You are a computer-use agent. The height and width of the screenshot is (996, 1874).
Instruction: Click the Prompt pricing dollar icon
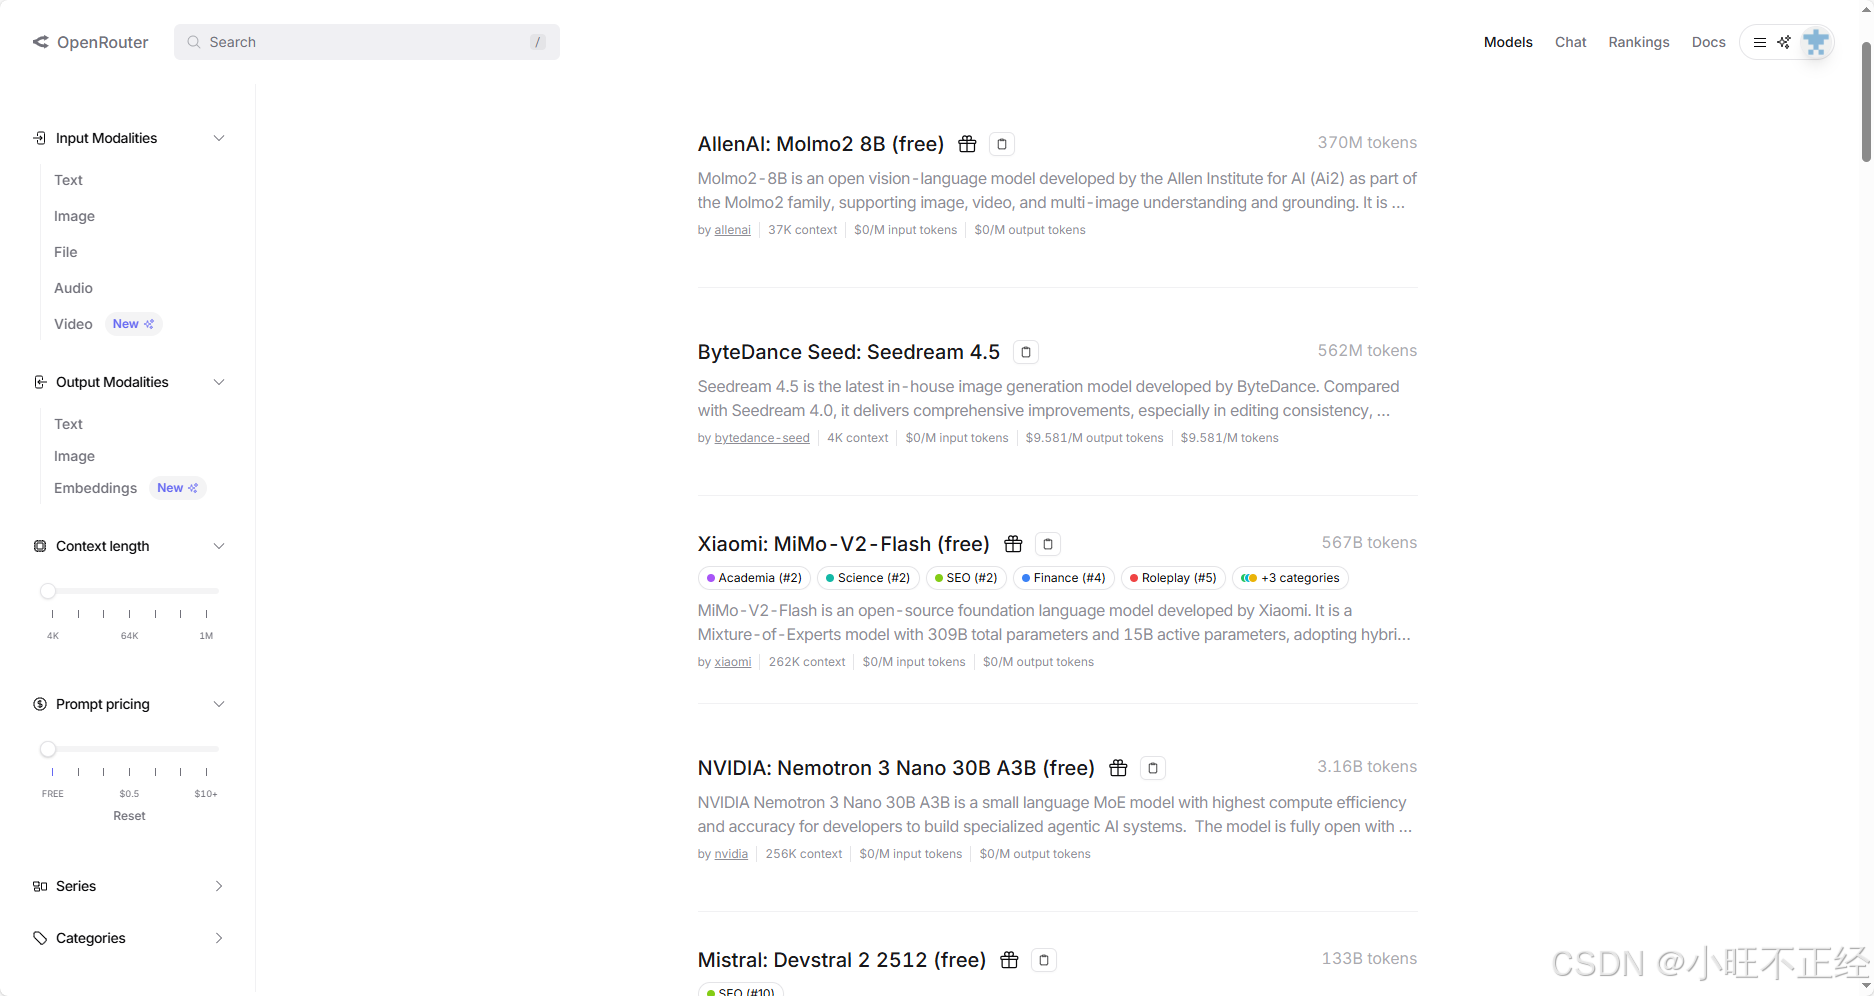pos(40,704)
